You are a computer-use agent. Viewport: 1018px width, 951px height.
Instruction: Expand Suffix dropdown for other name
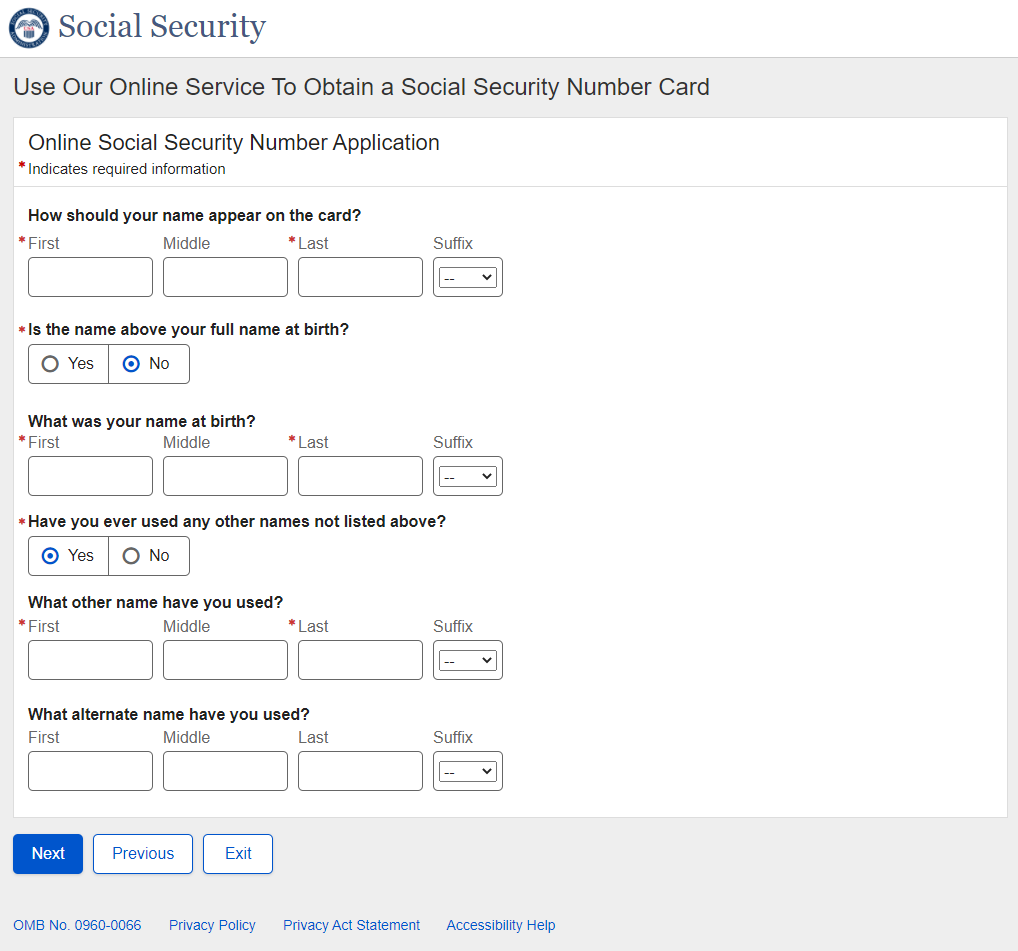[x=468, y=661]
